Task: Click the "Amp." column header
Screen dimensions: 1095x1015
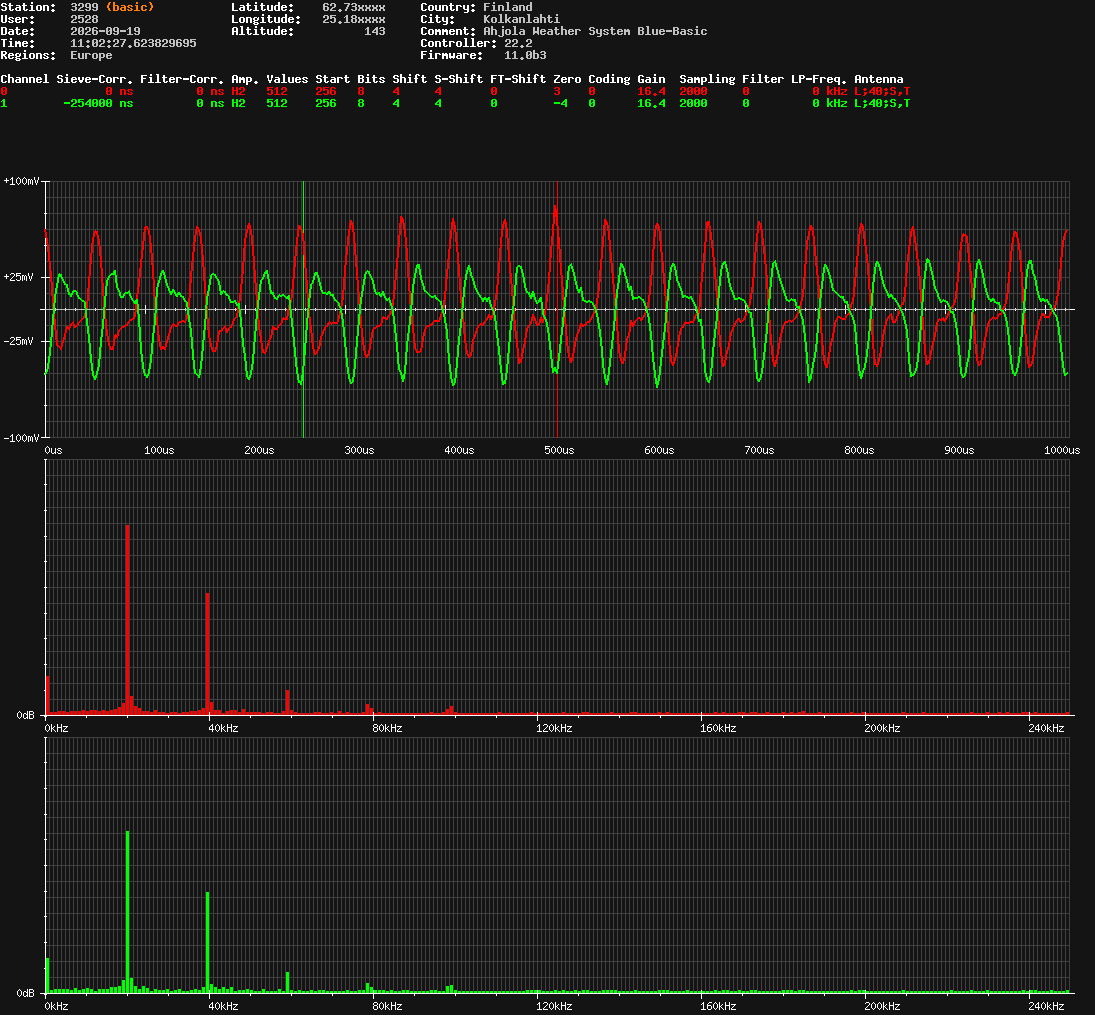Action: [x=245, y=79]
